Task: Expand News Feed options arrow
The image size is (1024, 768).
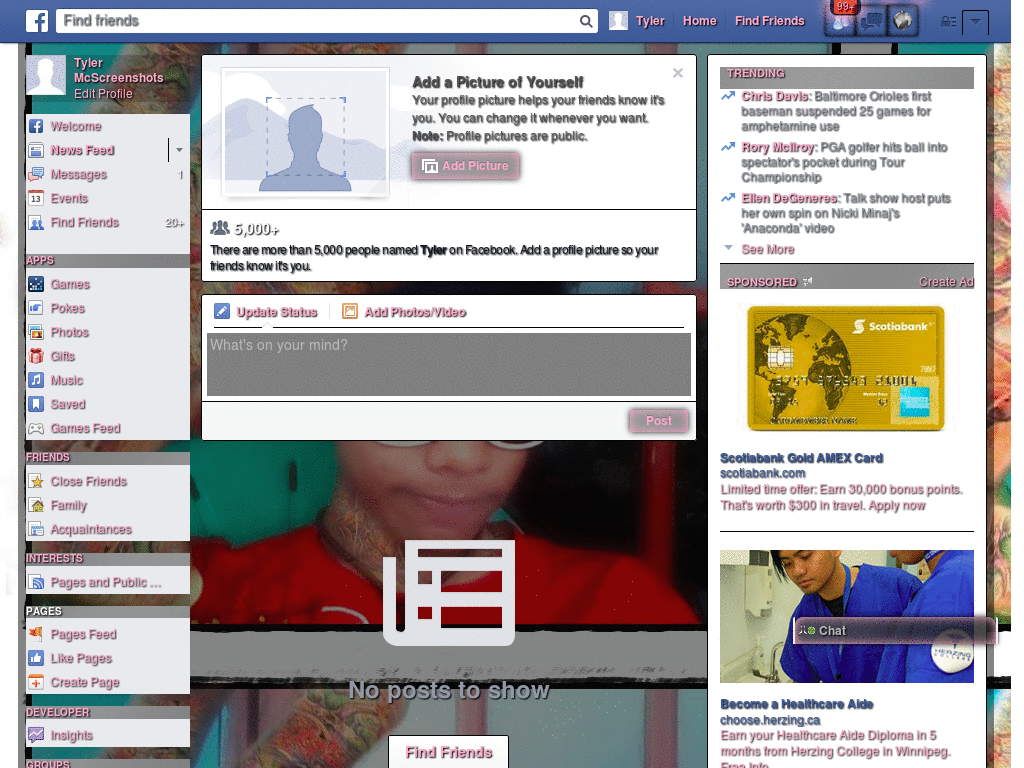Action: [x=179, y=150]
